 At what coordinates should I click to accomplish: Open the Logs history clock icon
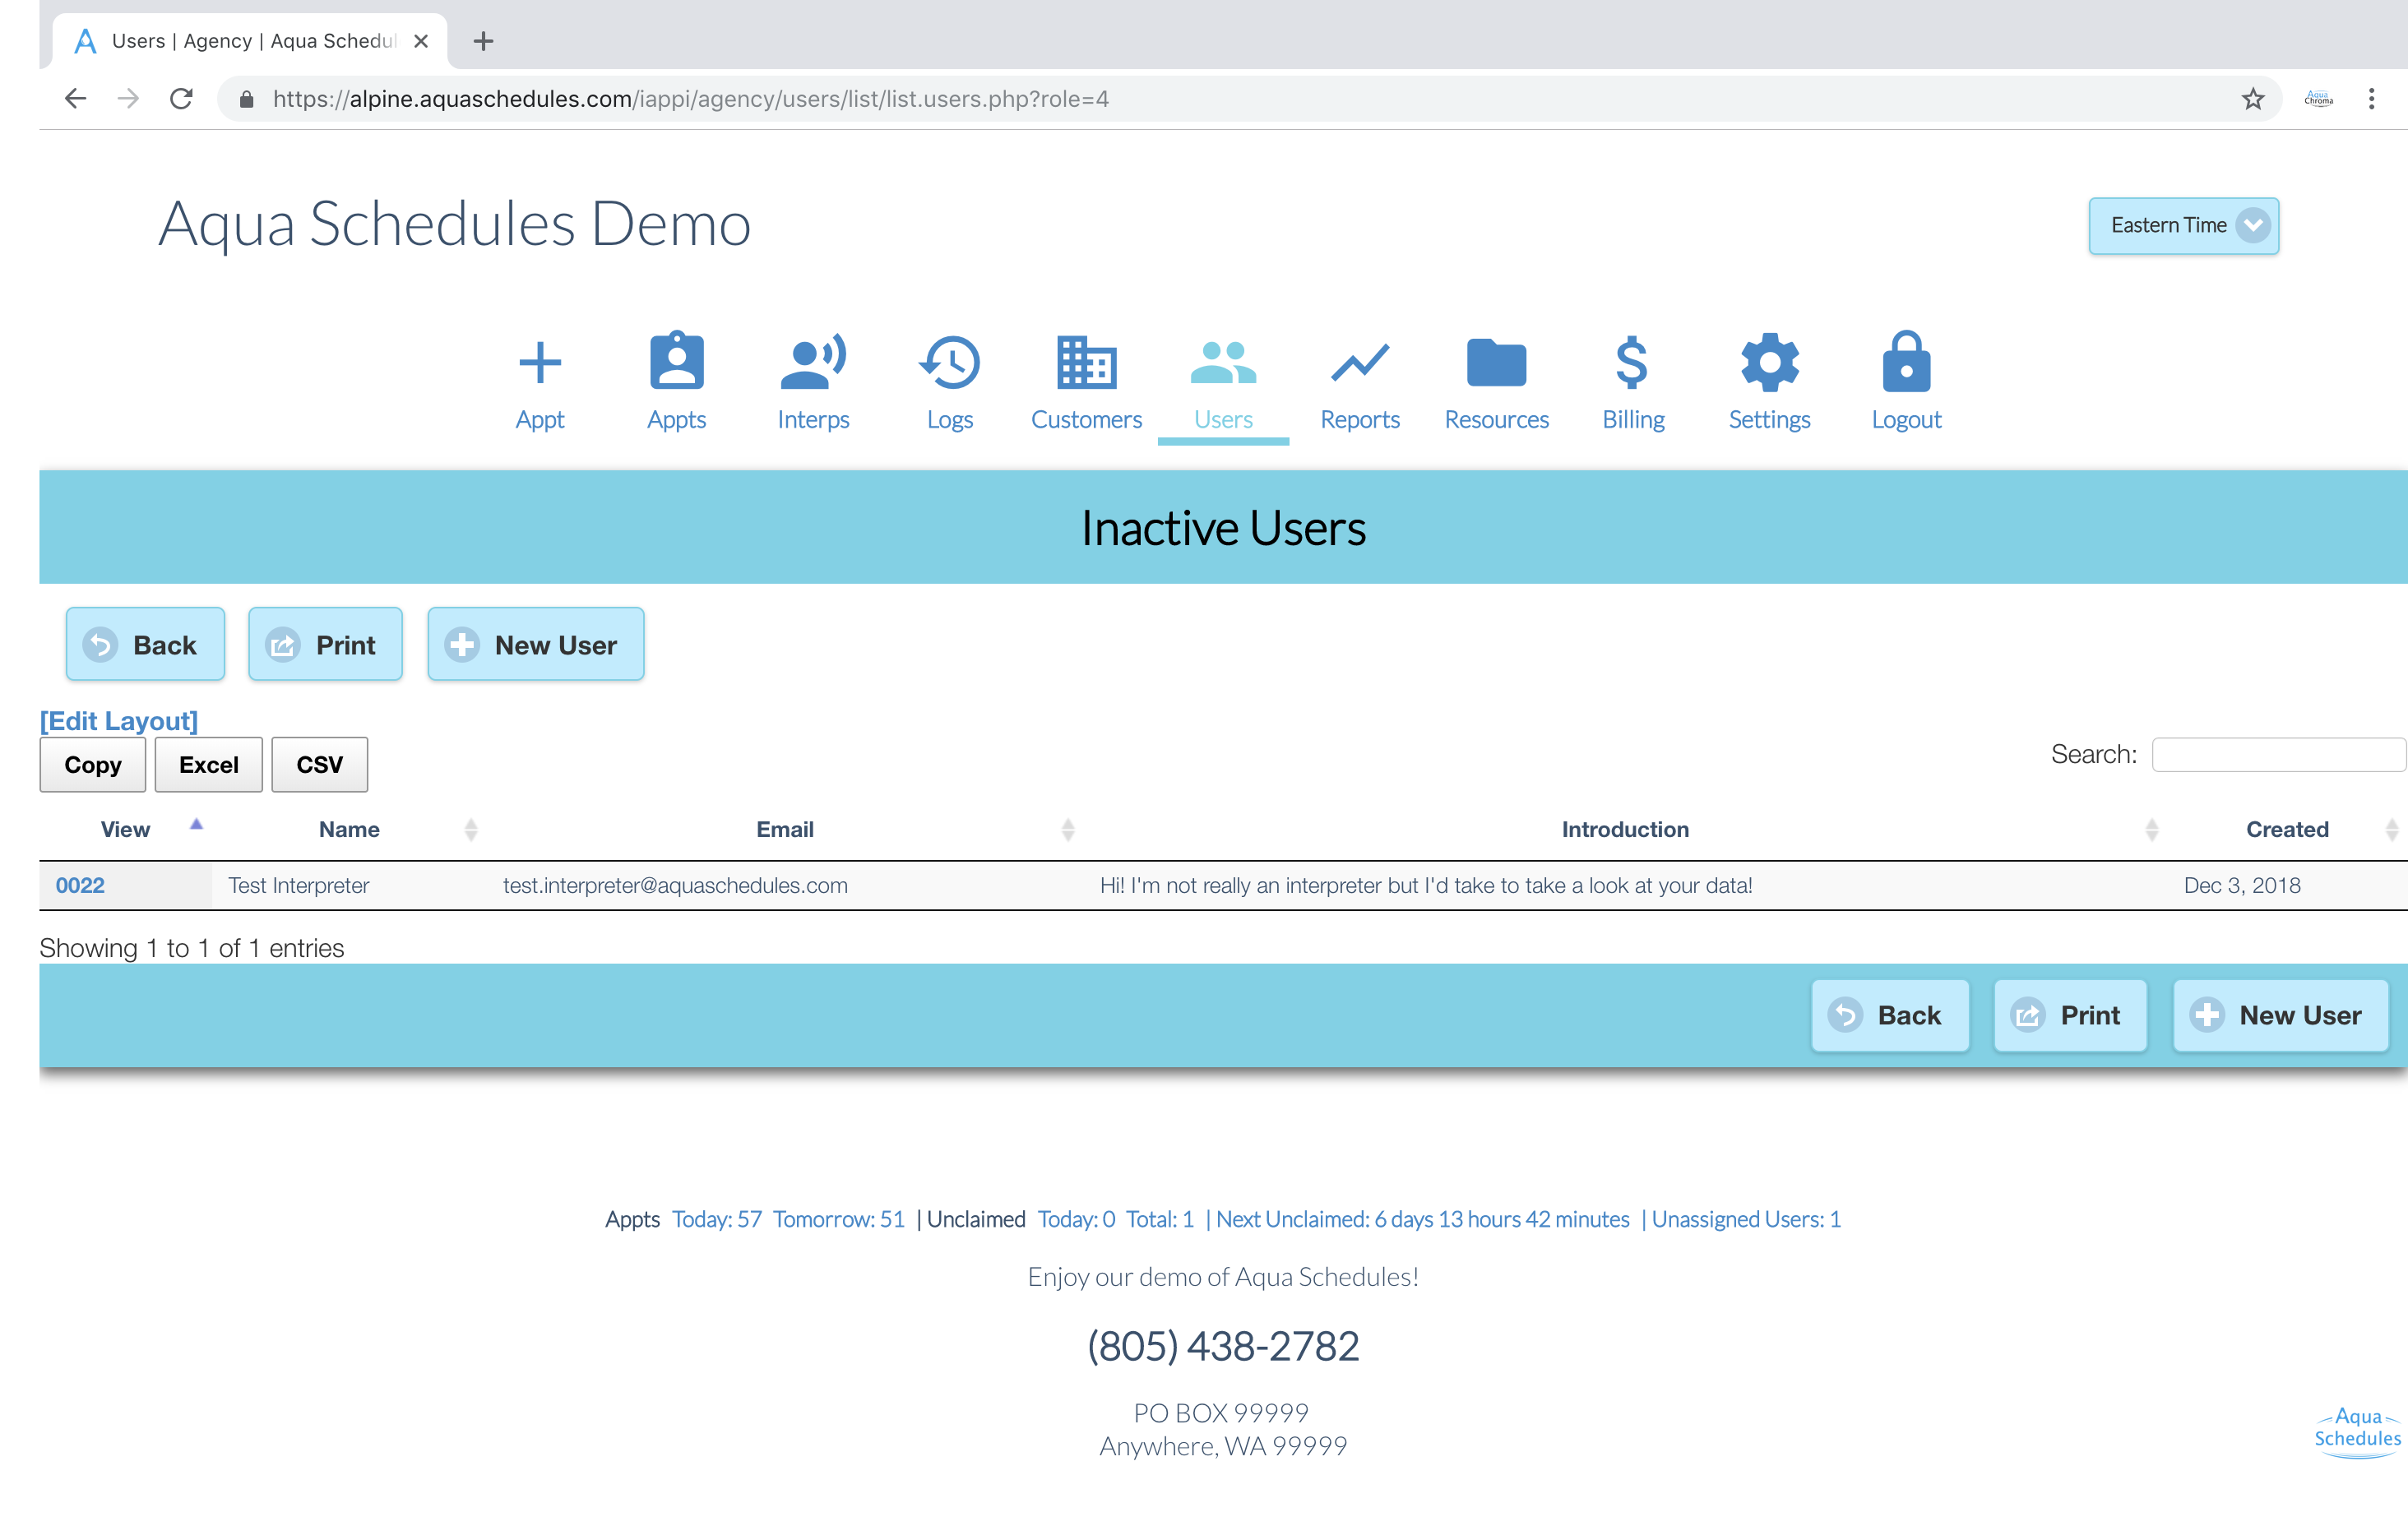[949, 361]
